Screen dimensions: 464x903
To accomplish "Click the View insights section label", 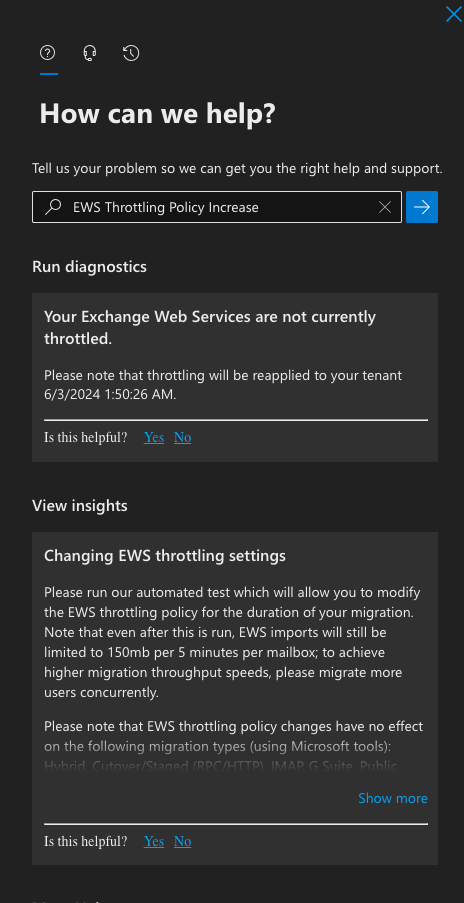I will (80, 506).
